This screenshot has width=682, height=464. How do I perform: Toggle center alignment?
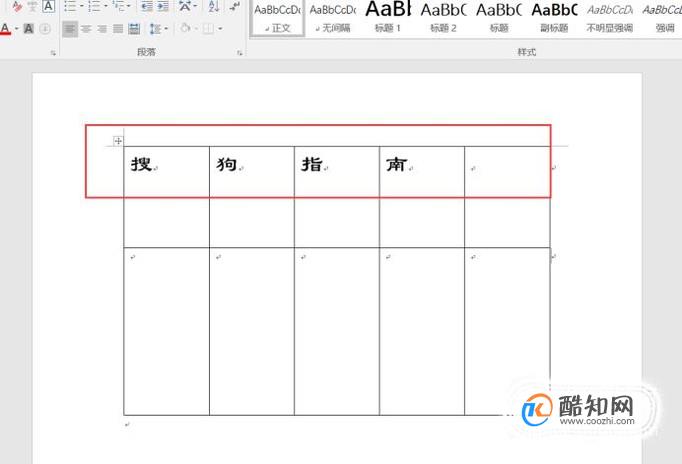[x=86, y=29]
